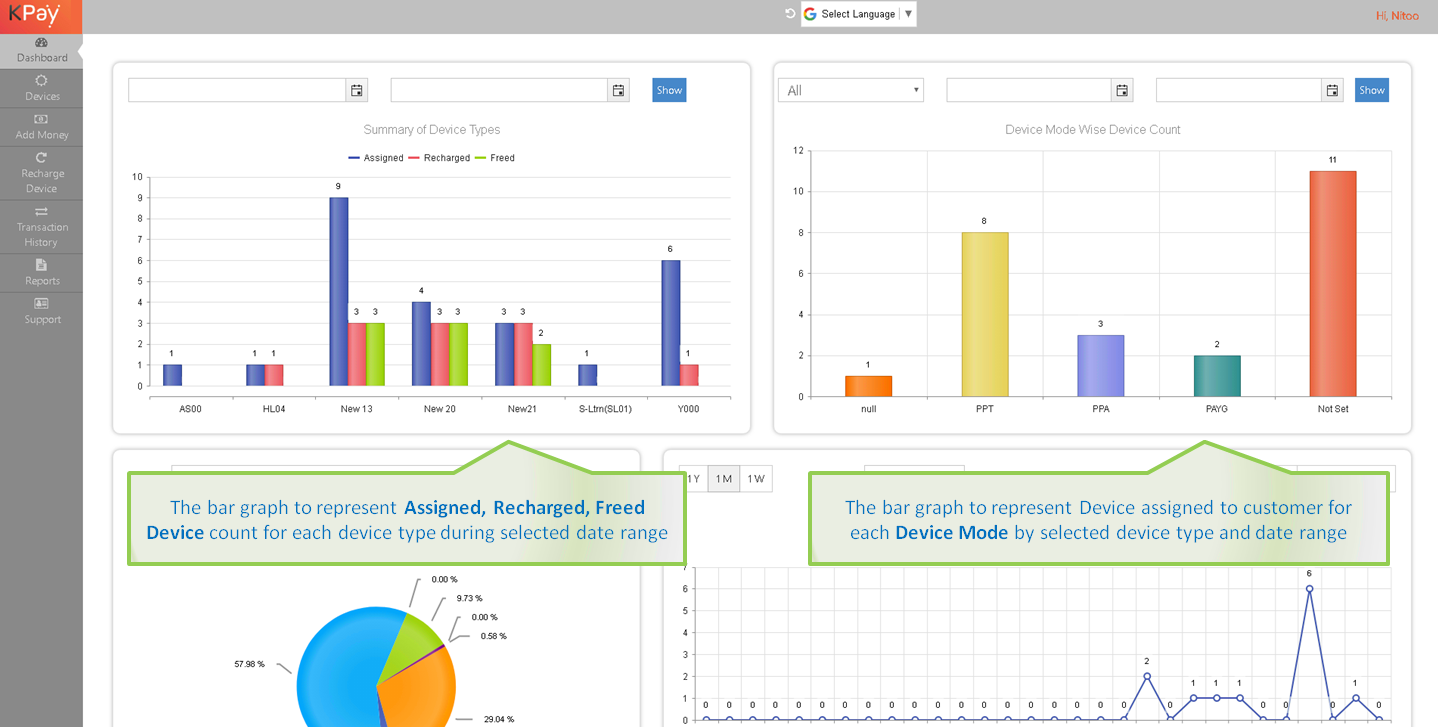Open the Add Money sidebar item
Viewport: 1438px width, 727px height.
pos(41,127)
